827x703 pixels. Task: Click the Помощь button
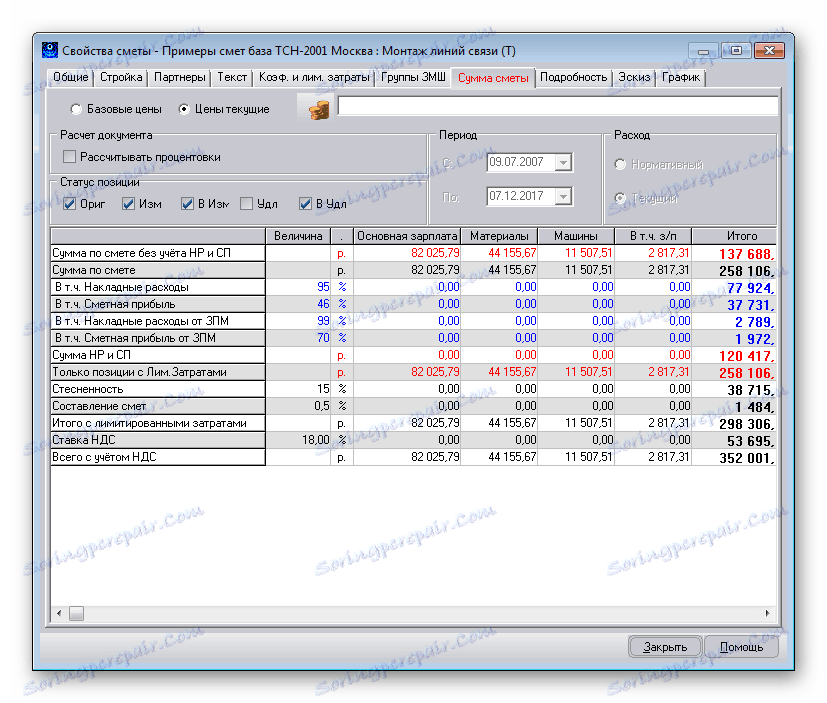point(741,647)
